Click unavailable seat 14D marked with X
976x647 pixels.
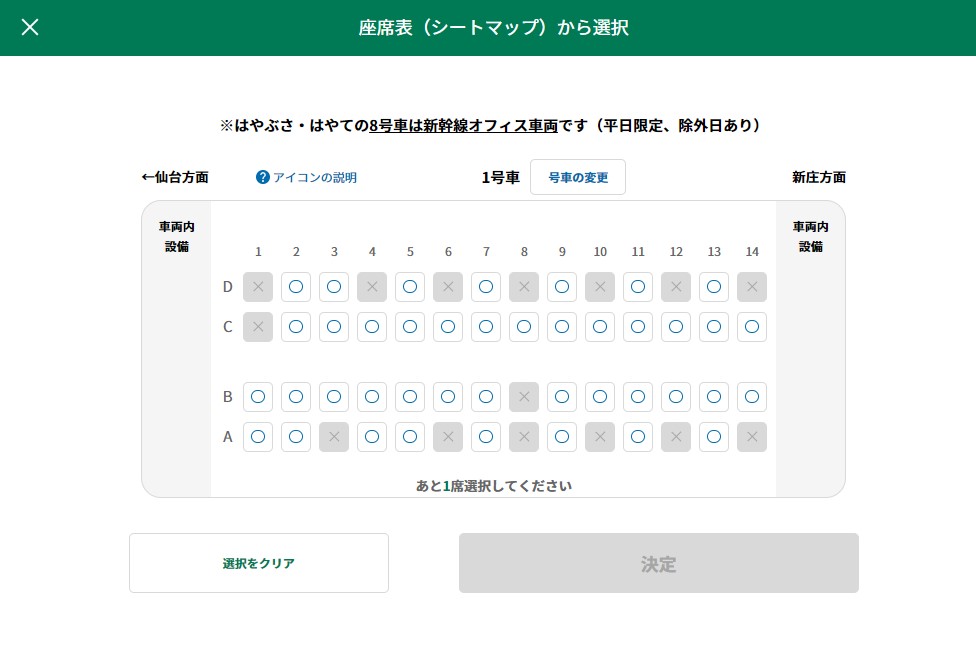coord(752,287)
